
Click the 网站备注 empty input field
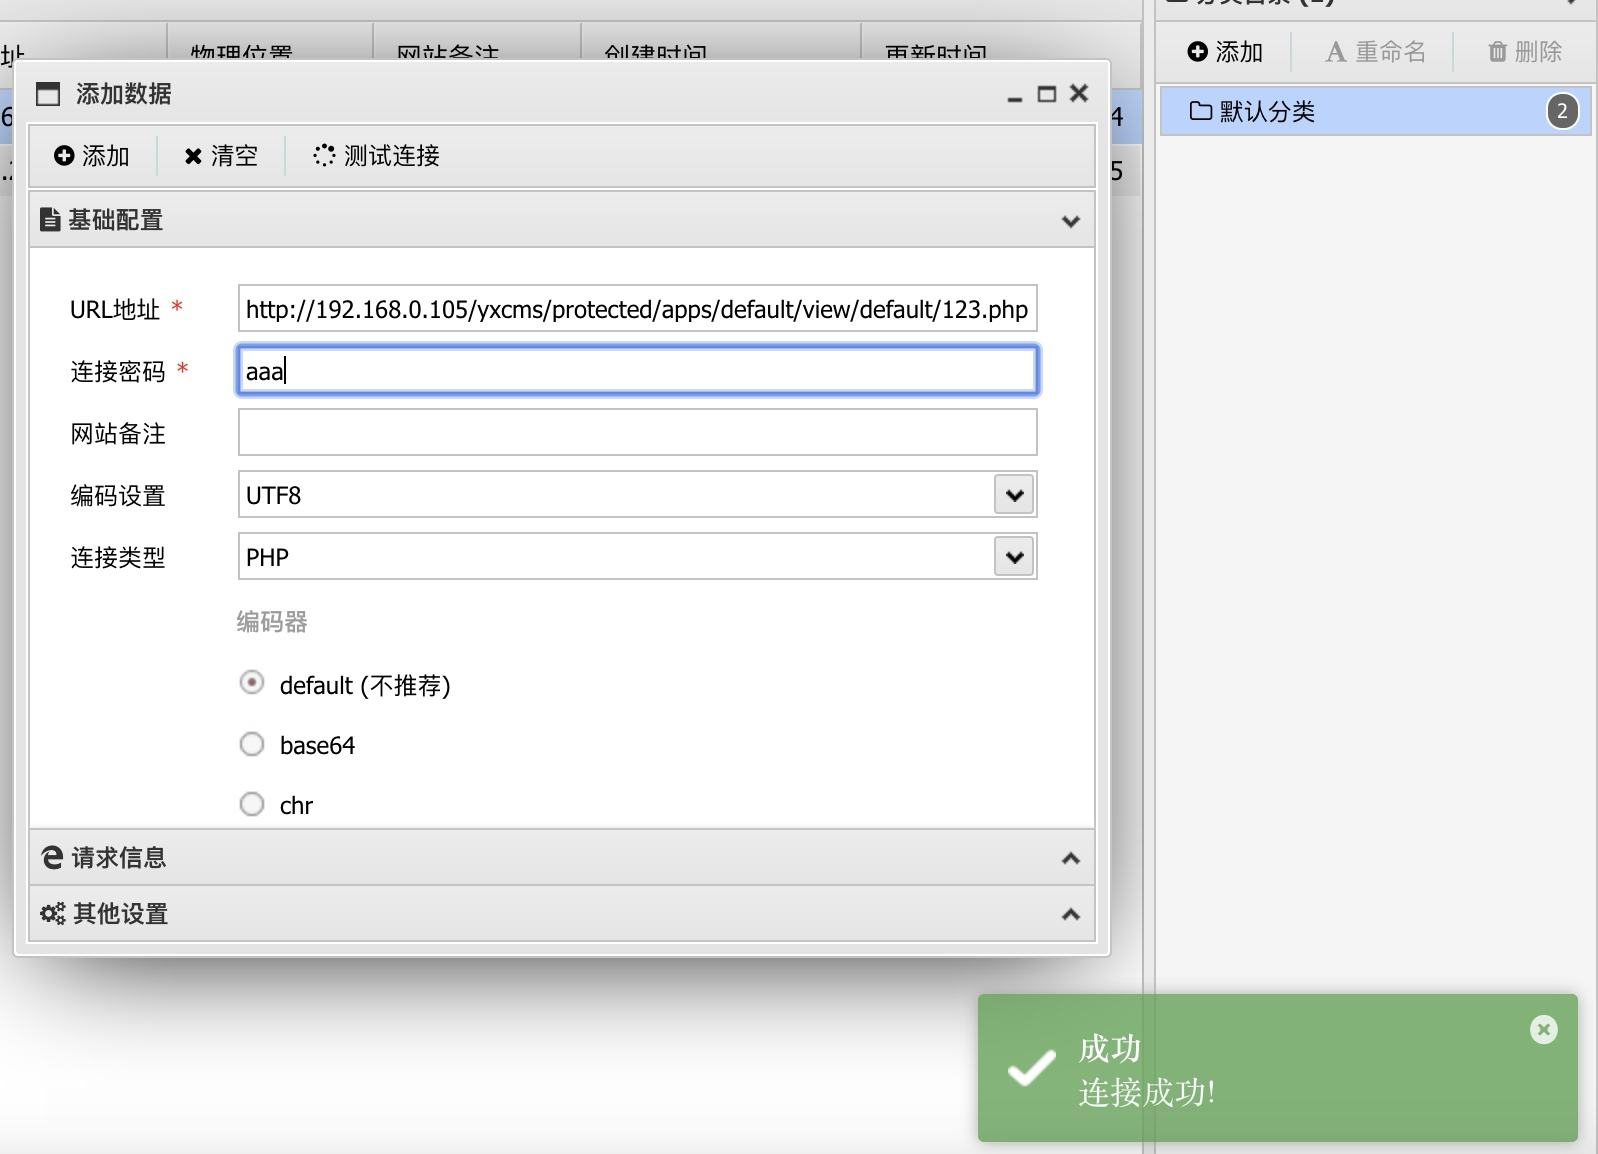tap(637, 433)
